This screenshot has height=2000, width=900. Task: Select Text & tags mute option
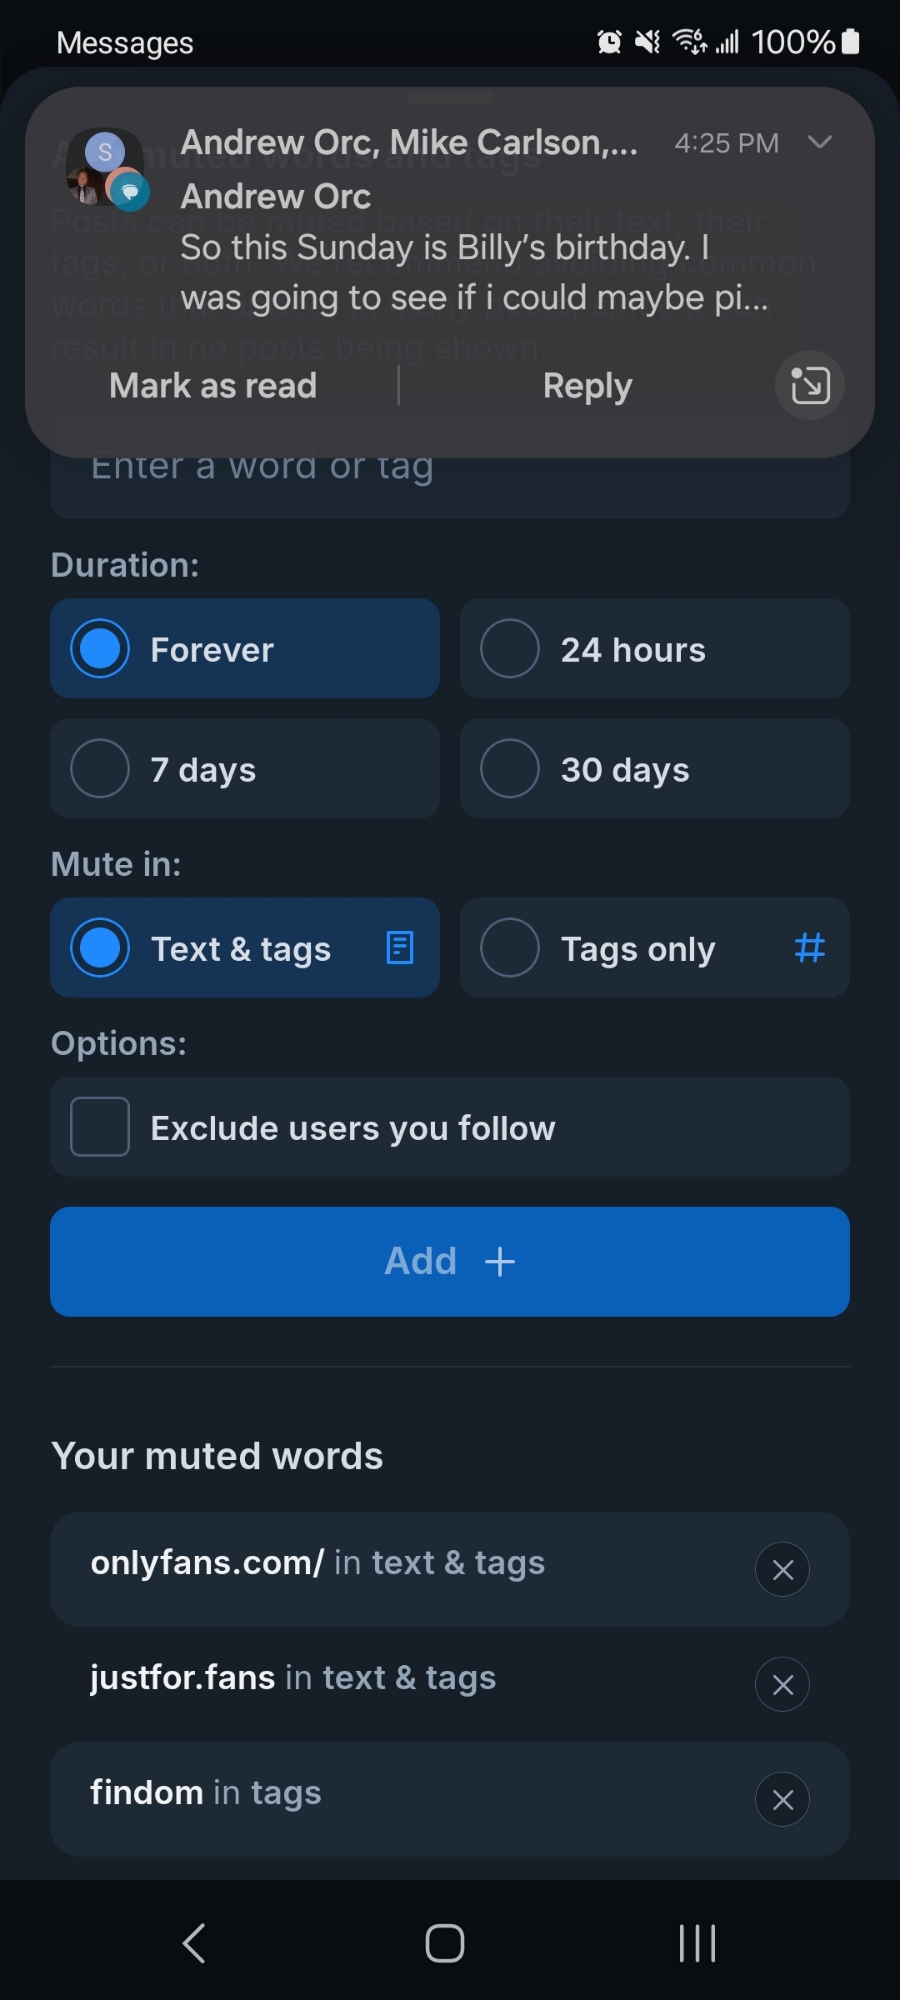(x=245, y=948)
